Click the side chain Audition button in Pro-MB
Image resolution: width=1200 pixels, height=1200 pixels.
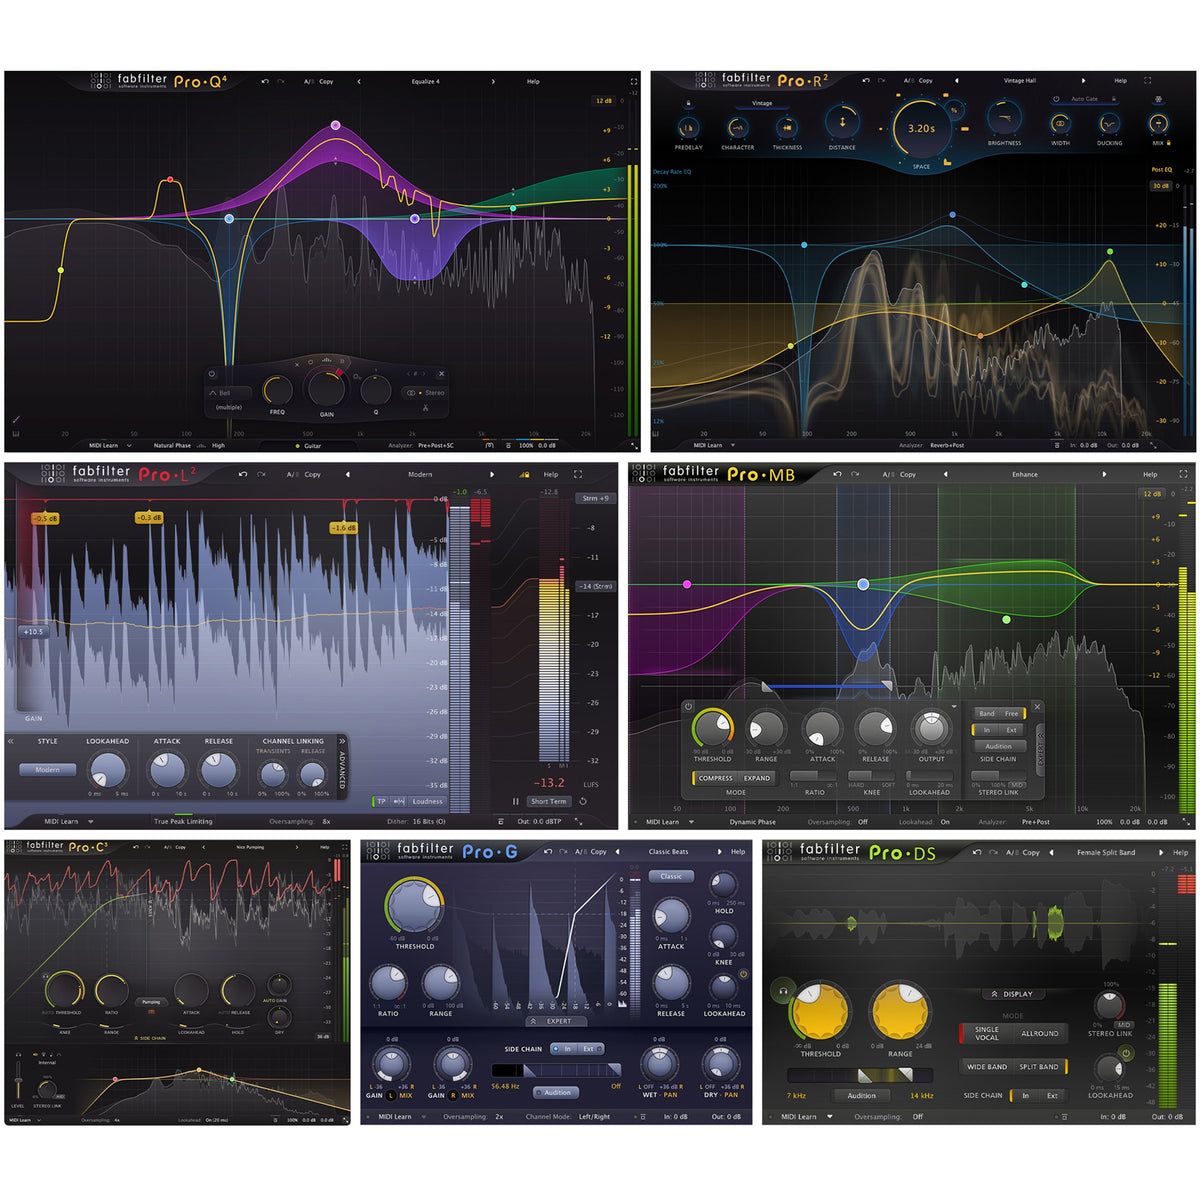[x=999, y=746]
